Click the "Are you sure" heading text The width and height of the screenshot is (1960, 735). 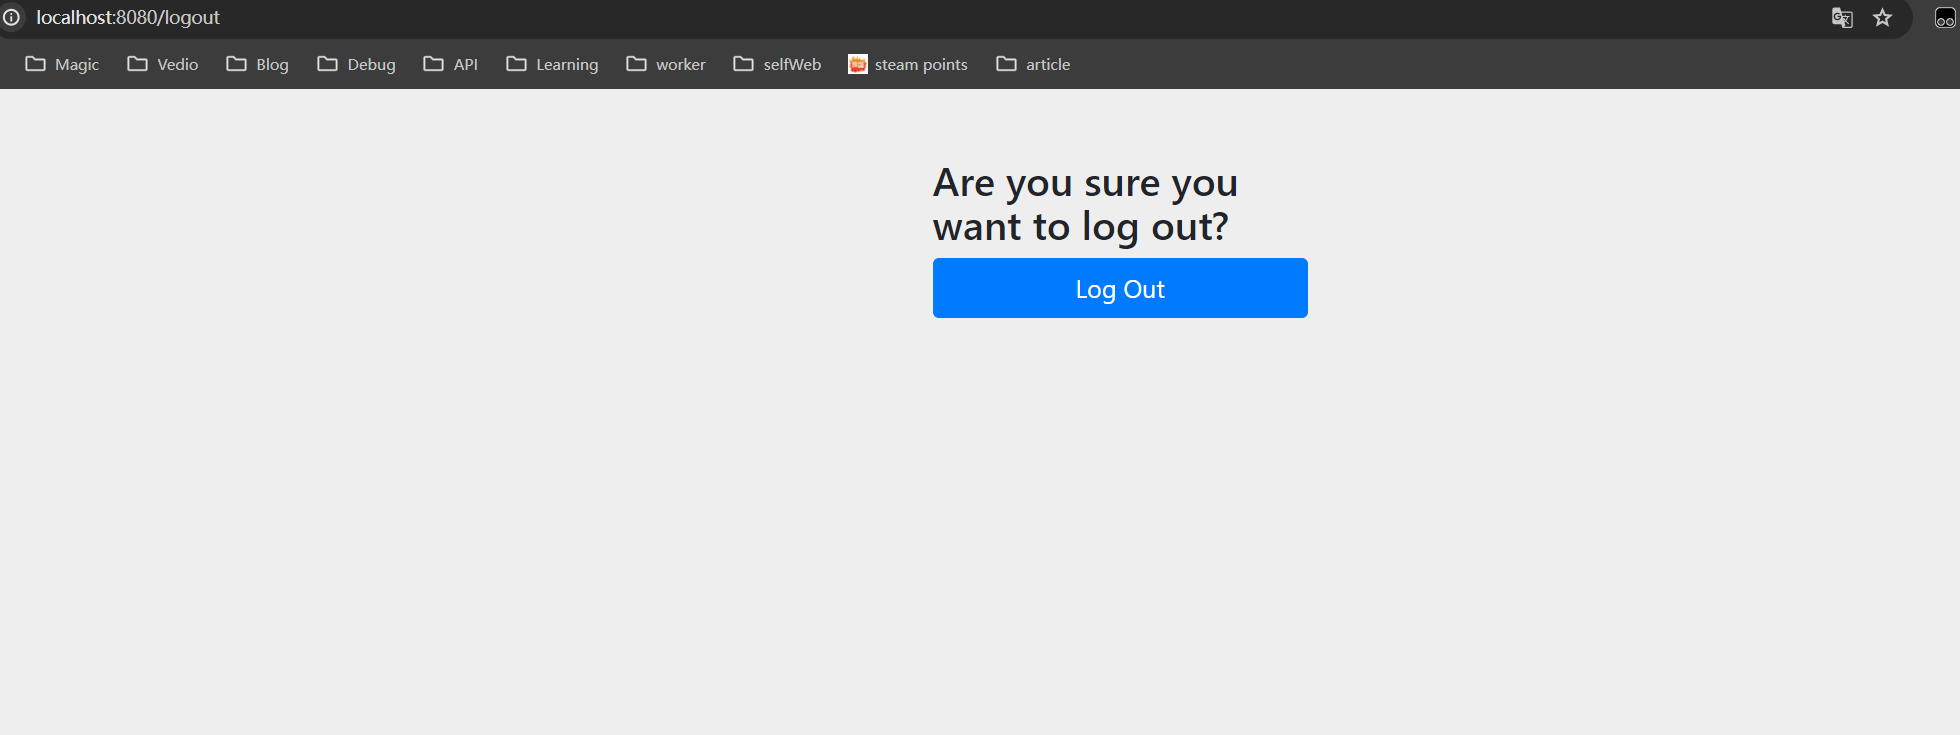pyautogui.click(x=1085, y=205)
